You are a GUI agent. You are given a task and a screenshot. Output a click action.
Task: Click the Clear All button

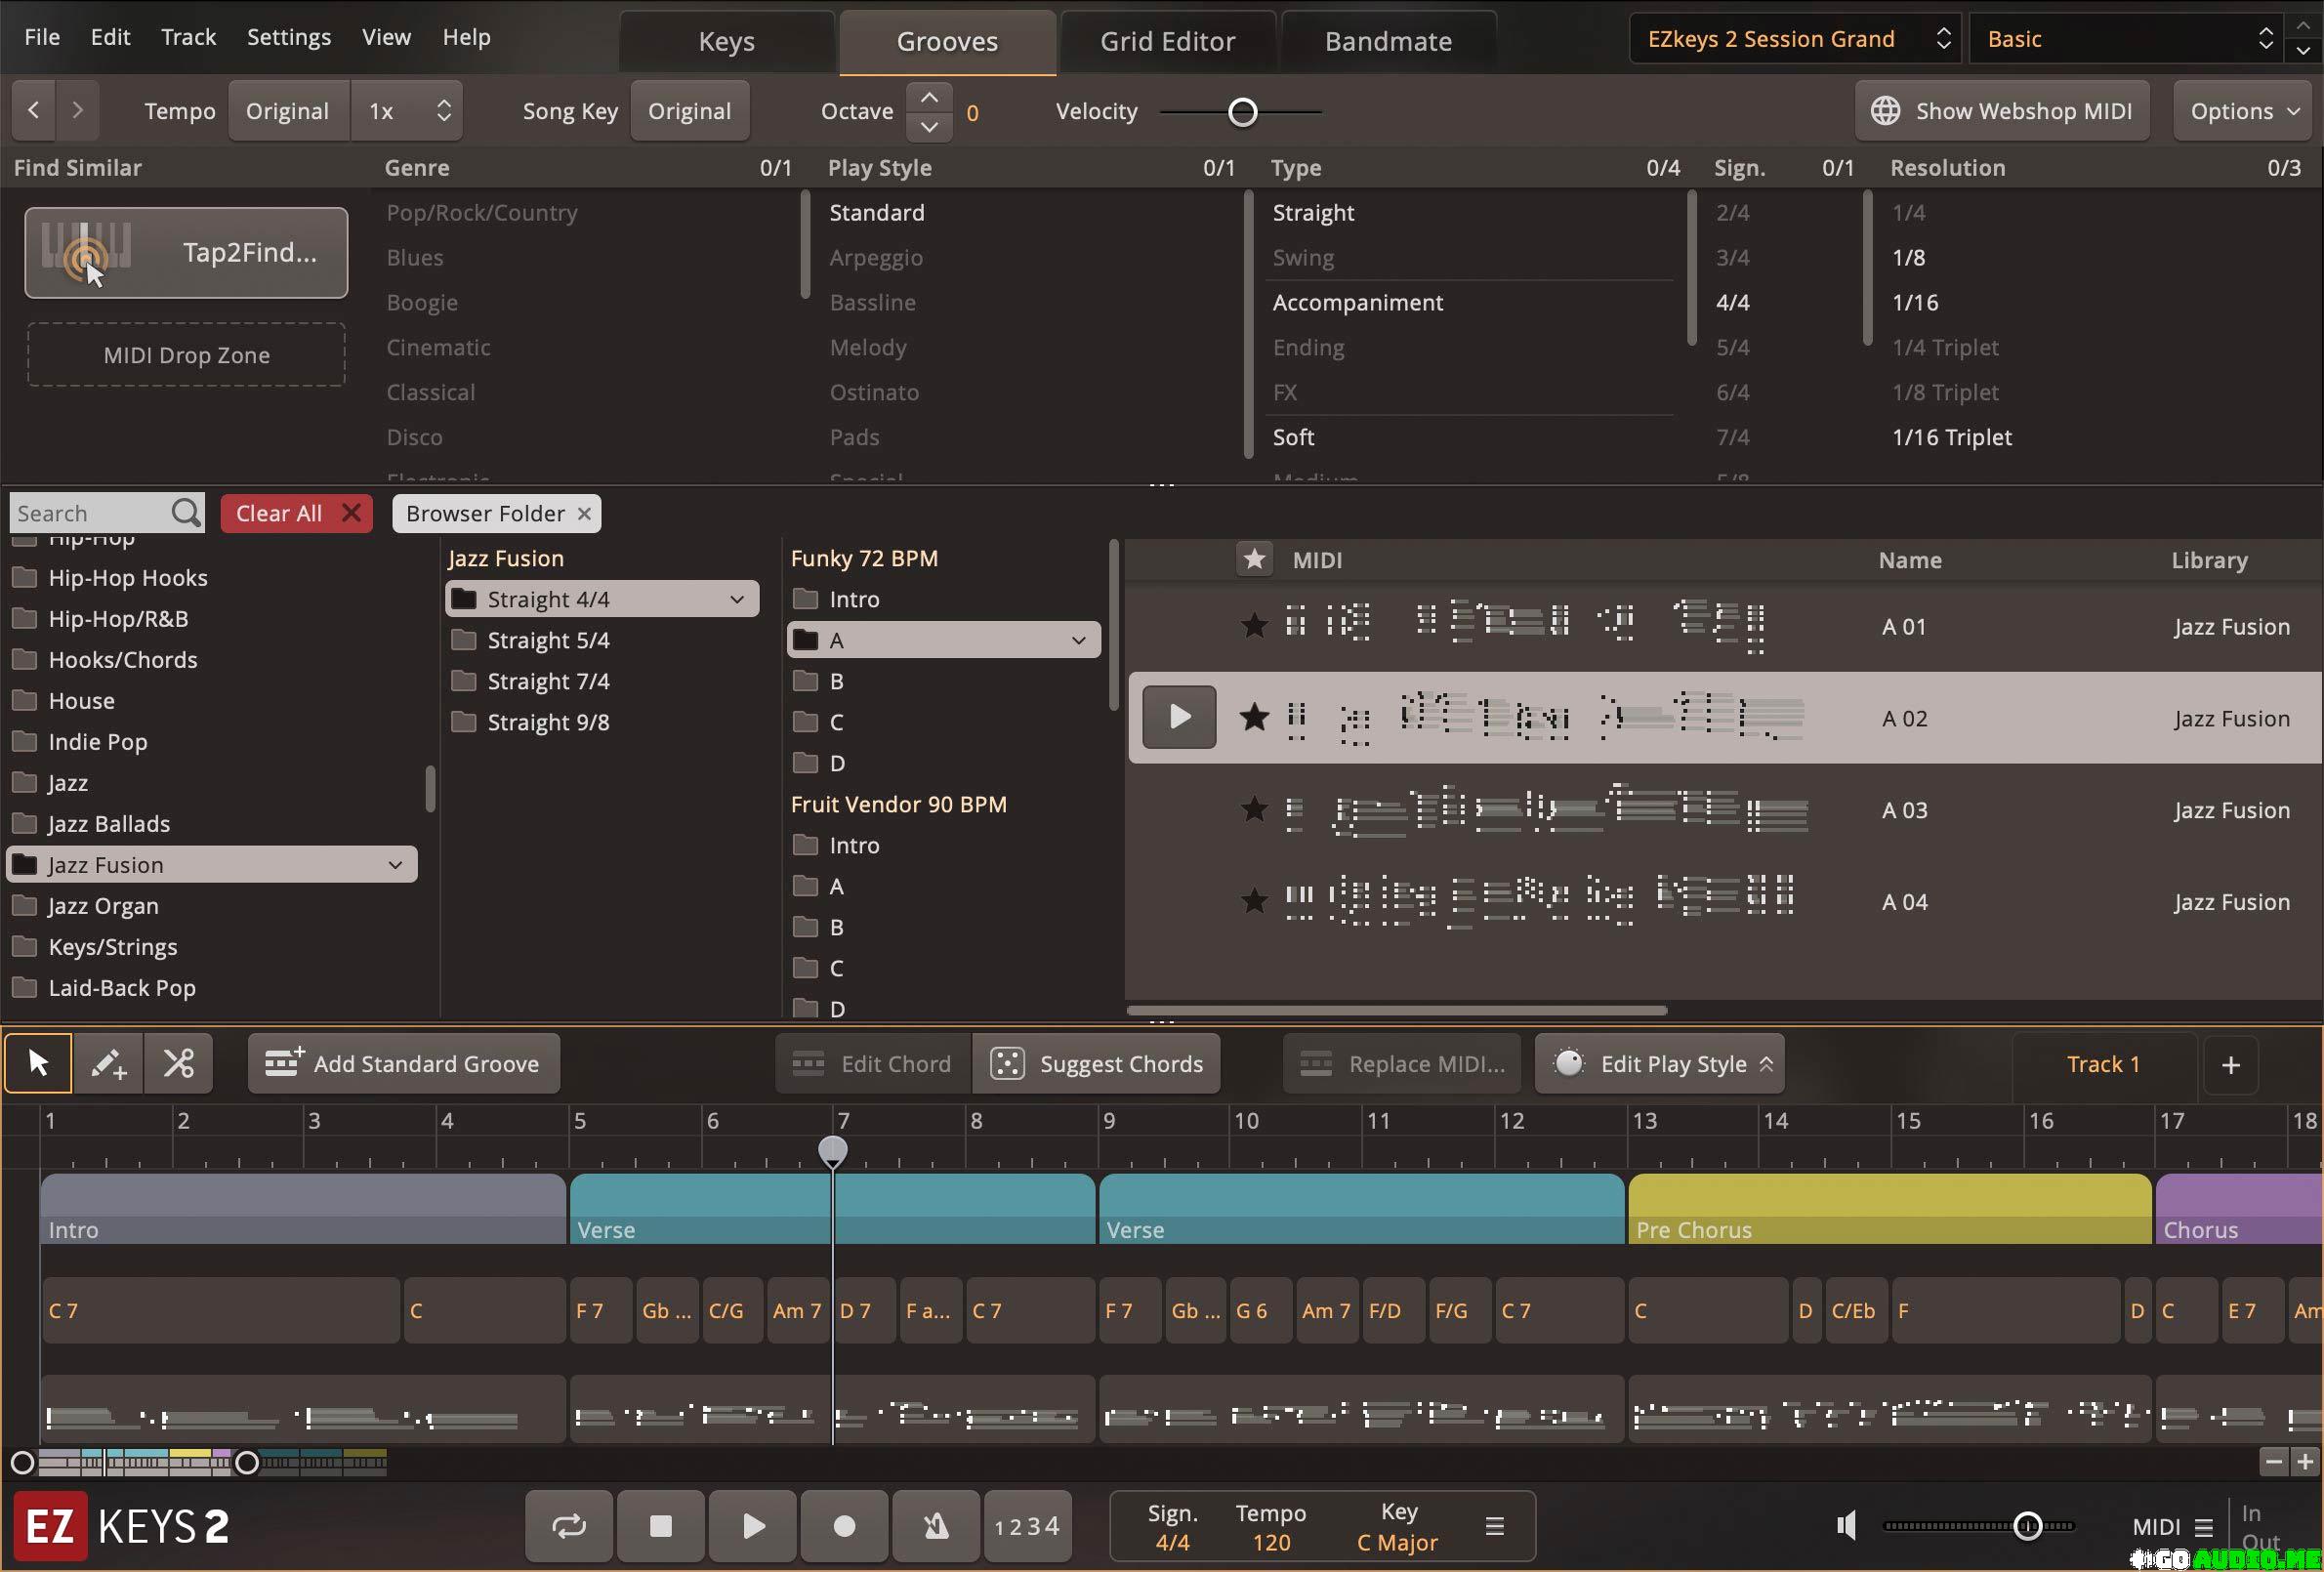click(x=296, y=513)
